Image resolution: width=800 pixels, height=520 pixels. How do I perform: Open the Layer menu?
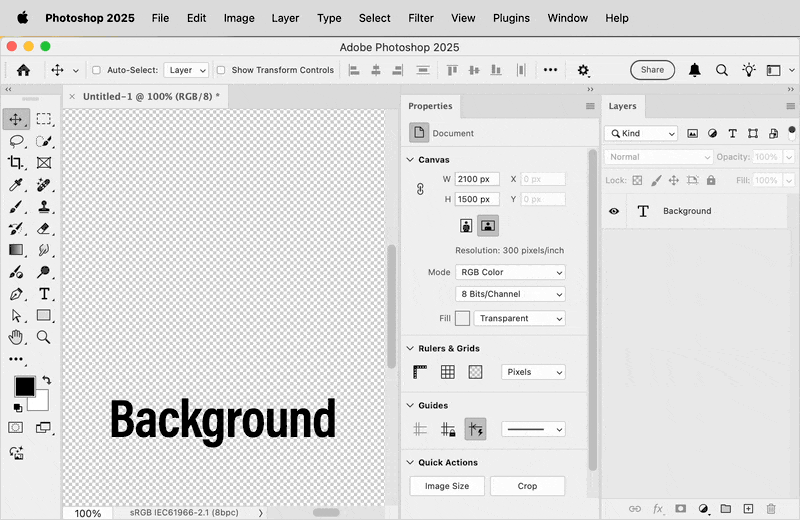285,18
